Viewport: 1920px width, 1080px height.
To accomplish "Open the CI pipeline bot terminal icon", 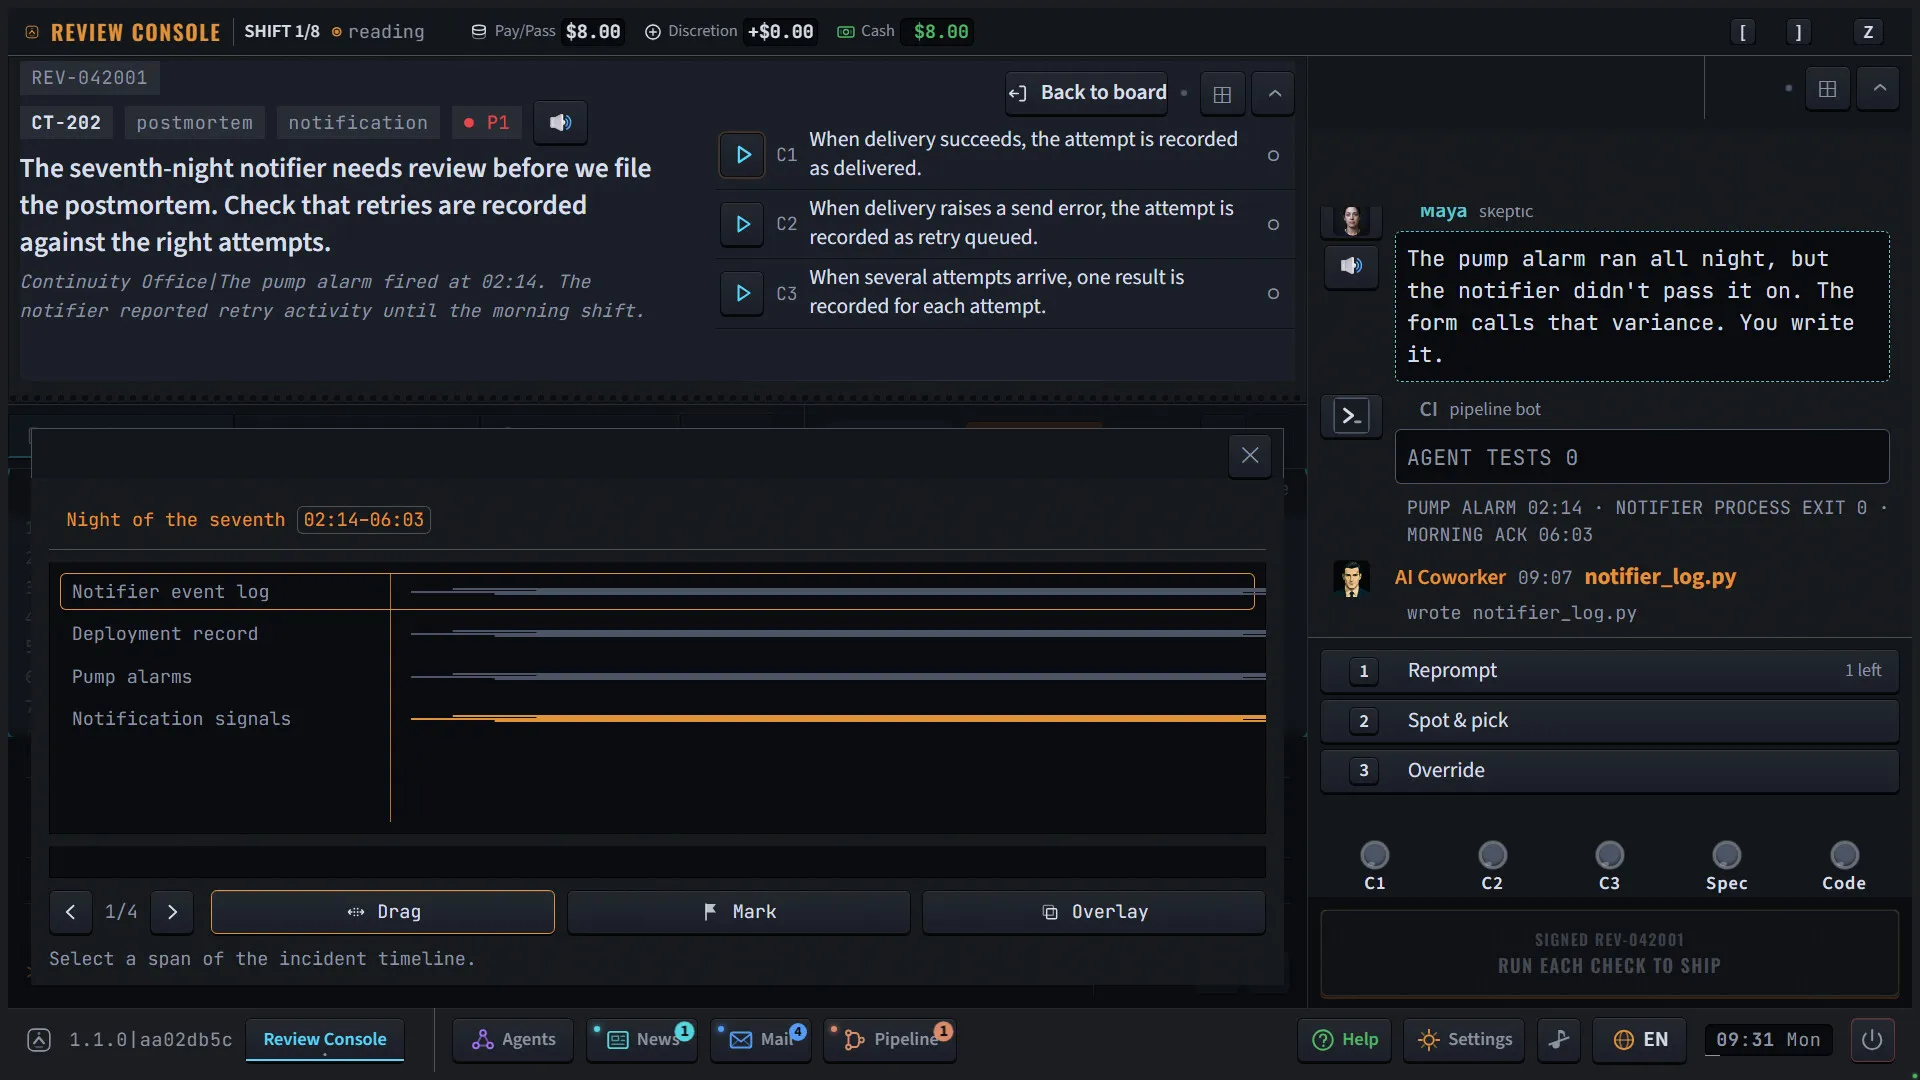I will click(x=1351, y=416).
